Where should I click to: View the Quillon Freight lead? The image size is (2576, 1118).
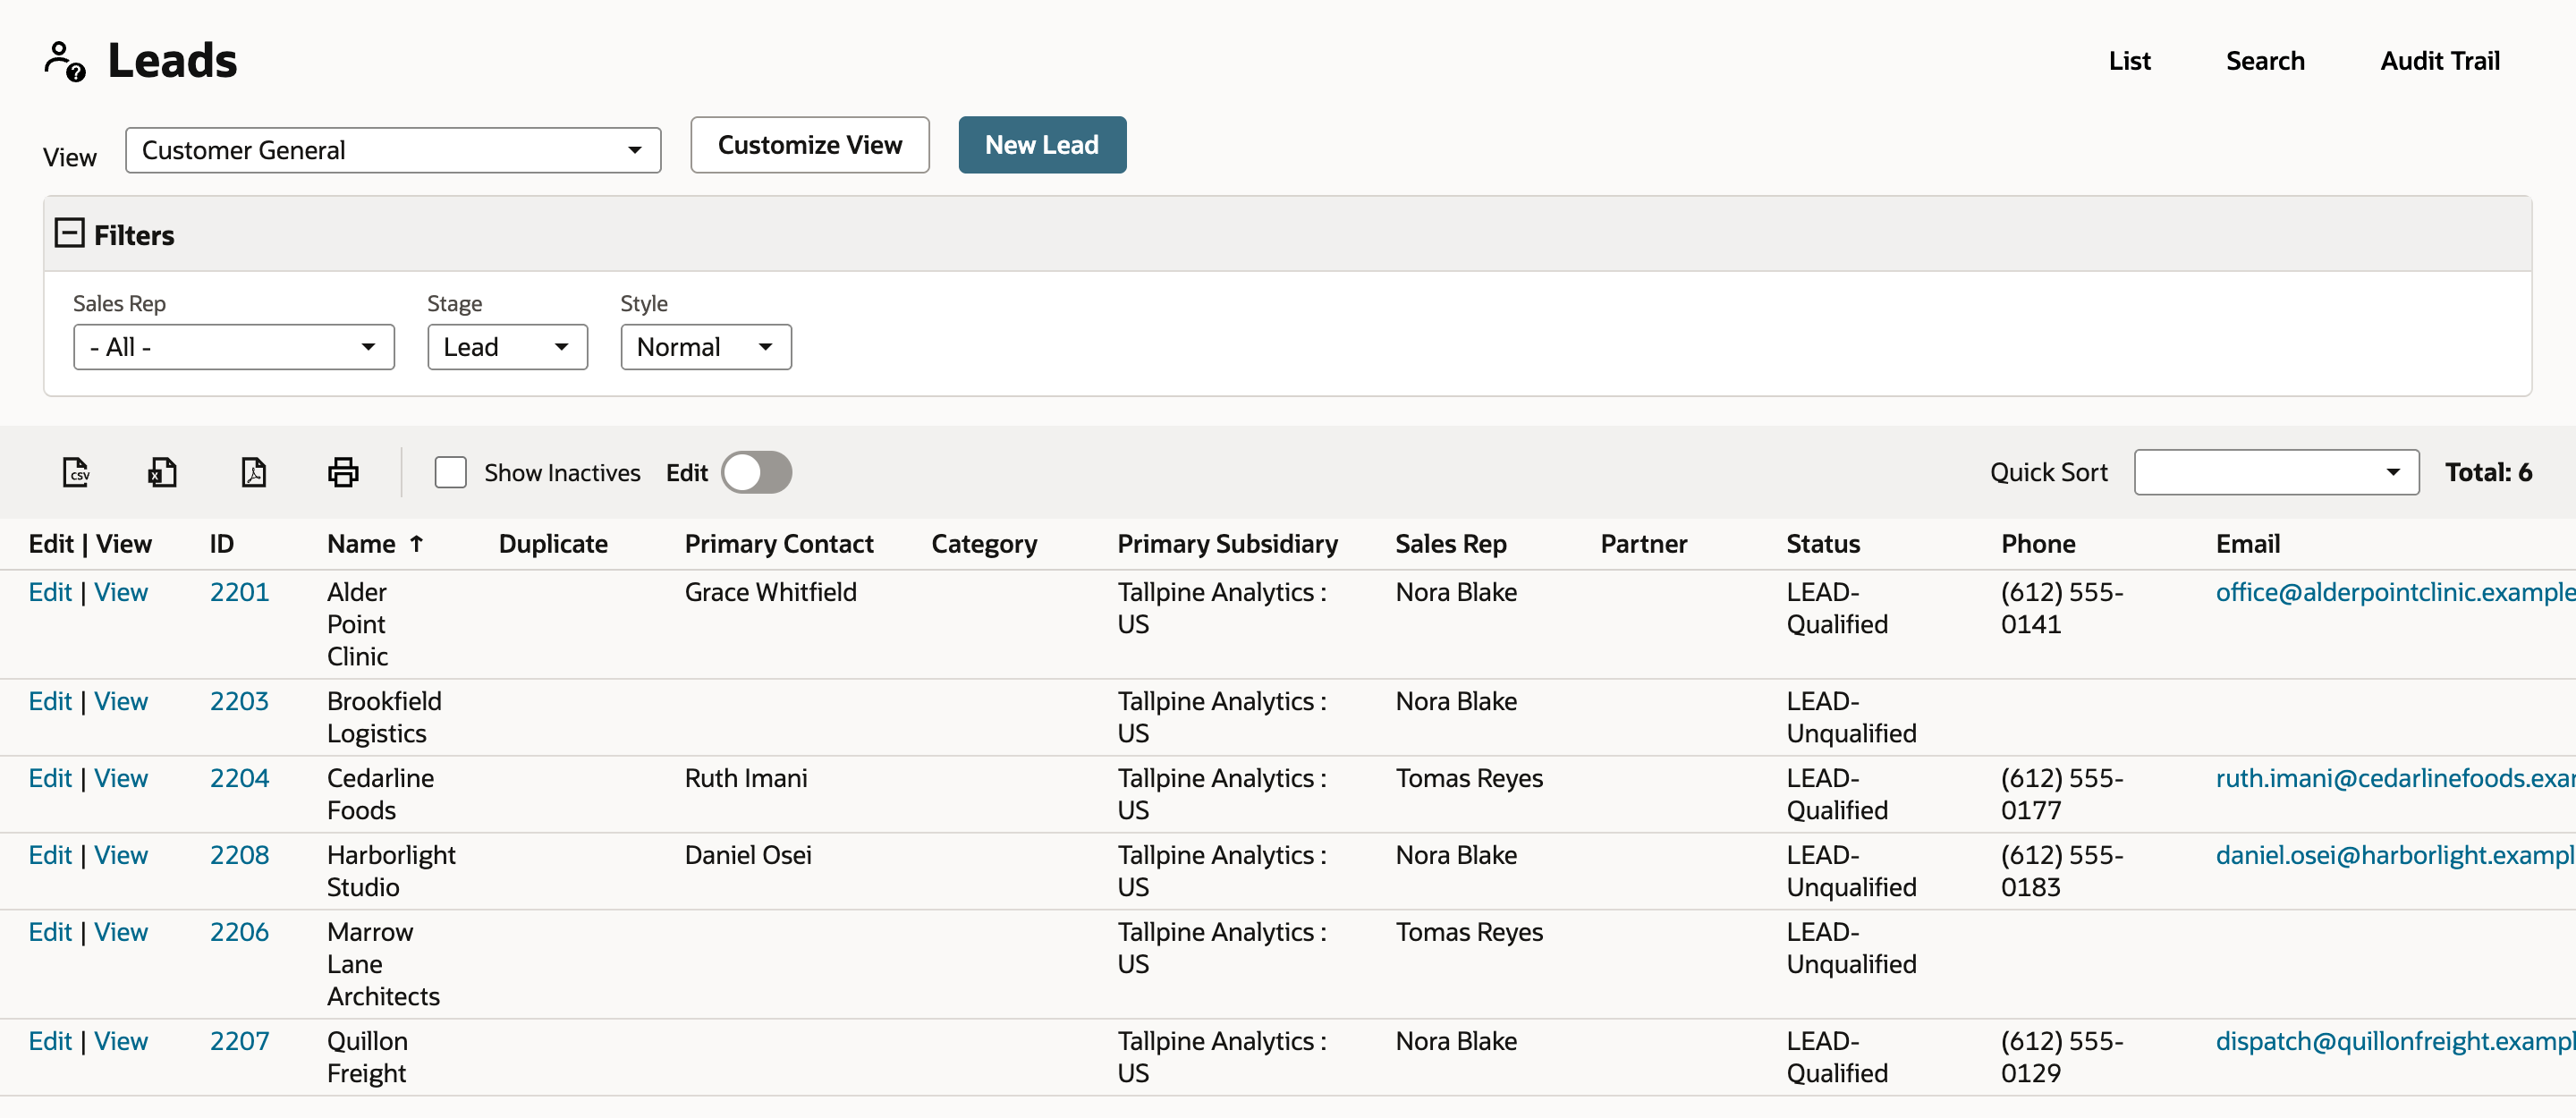121,1041
